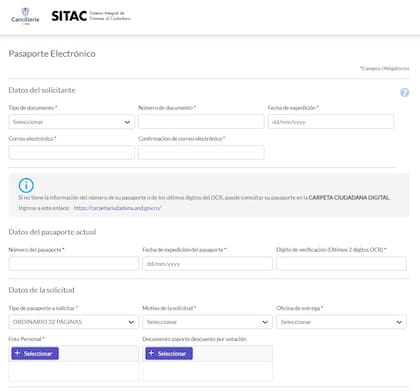Viewport: 420px width, 392px height.
Task: Click the CARPETA CIUDADANA DIGITAL text
Action: coord(349,197)
